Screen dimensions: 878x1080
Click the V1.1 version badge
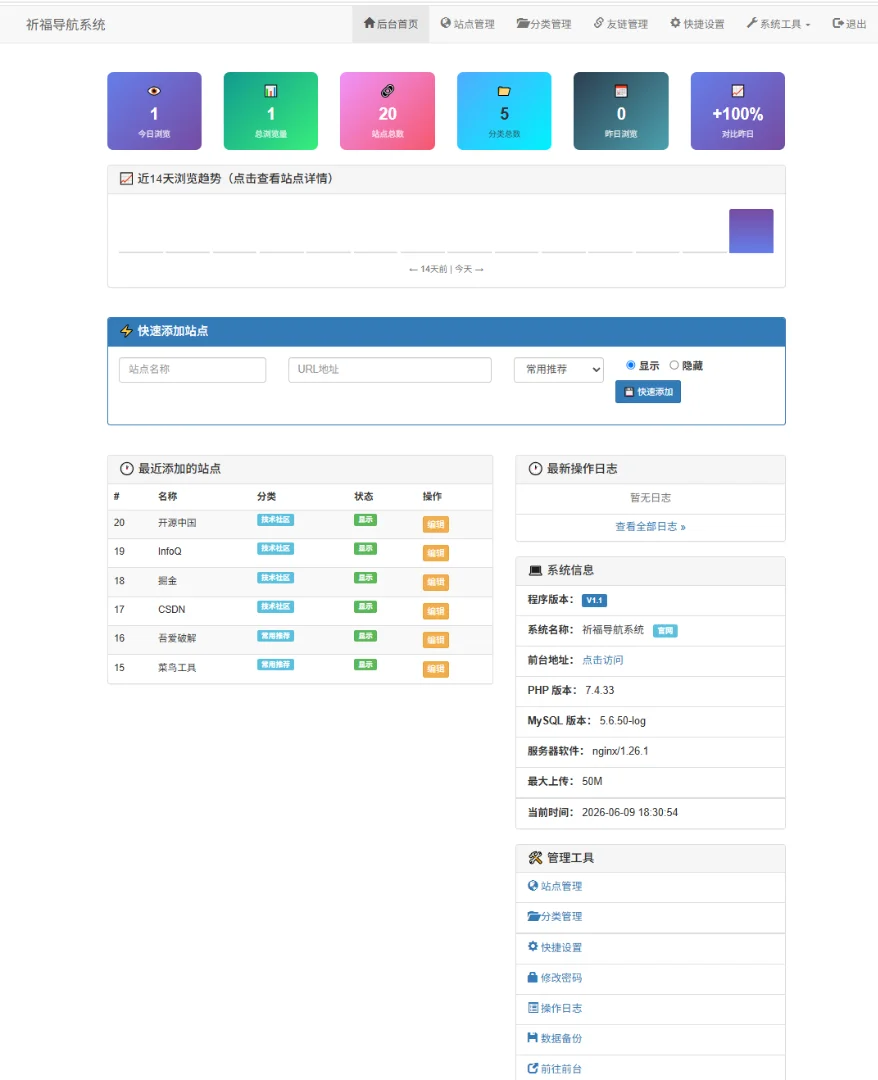pyautogui.click(x=594, y=600)
